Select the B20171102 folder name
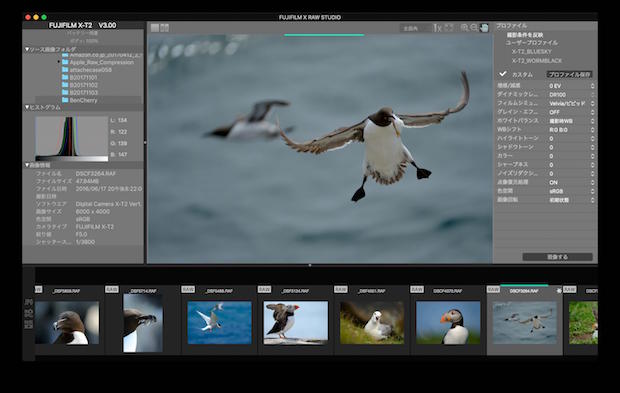This screenshot has width=620, height=393. coord(84,85)
